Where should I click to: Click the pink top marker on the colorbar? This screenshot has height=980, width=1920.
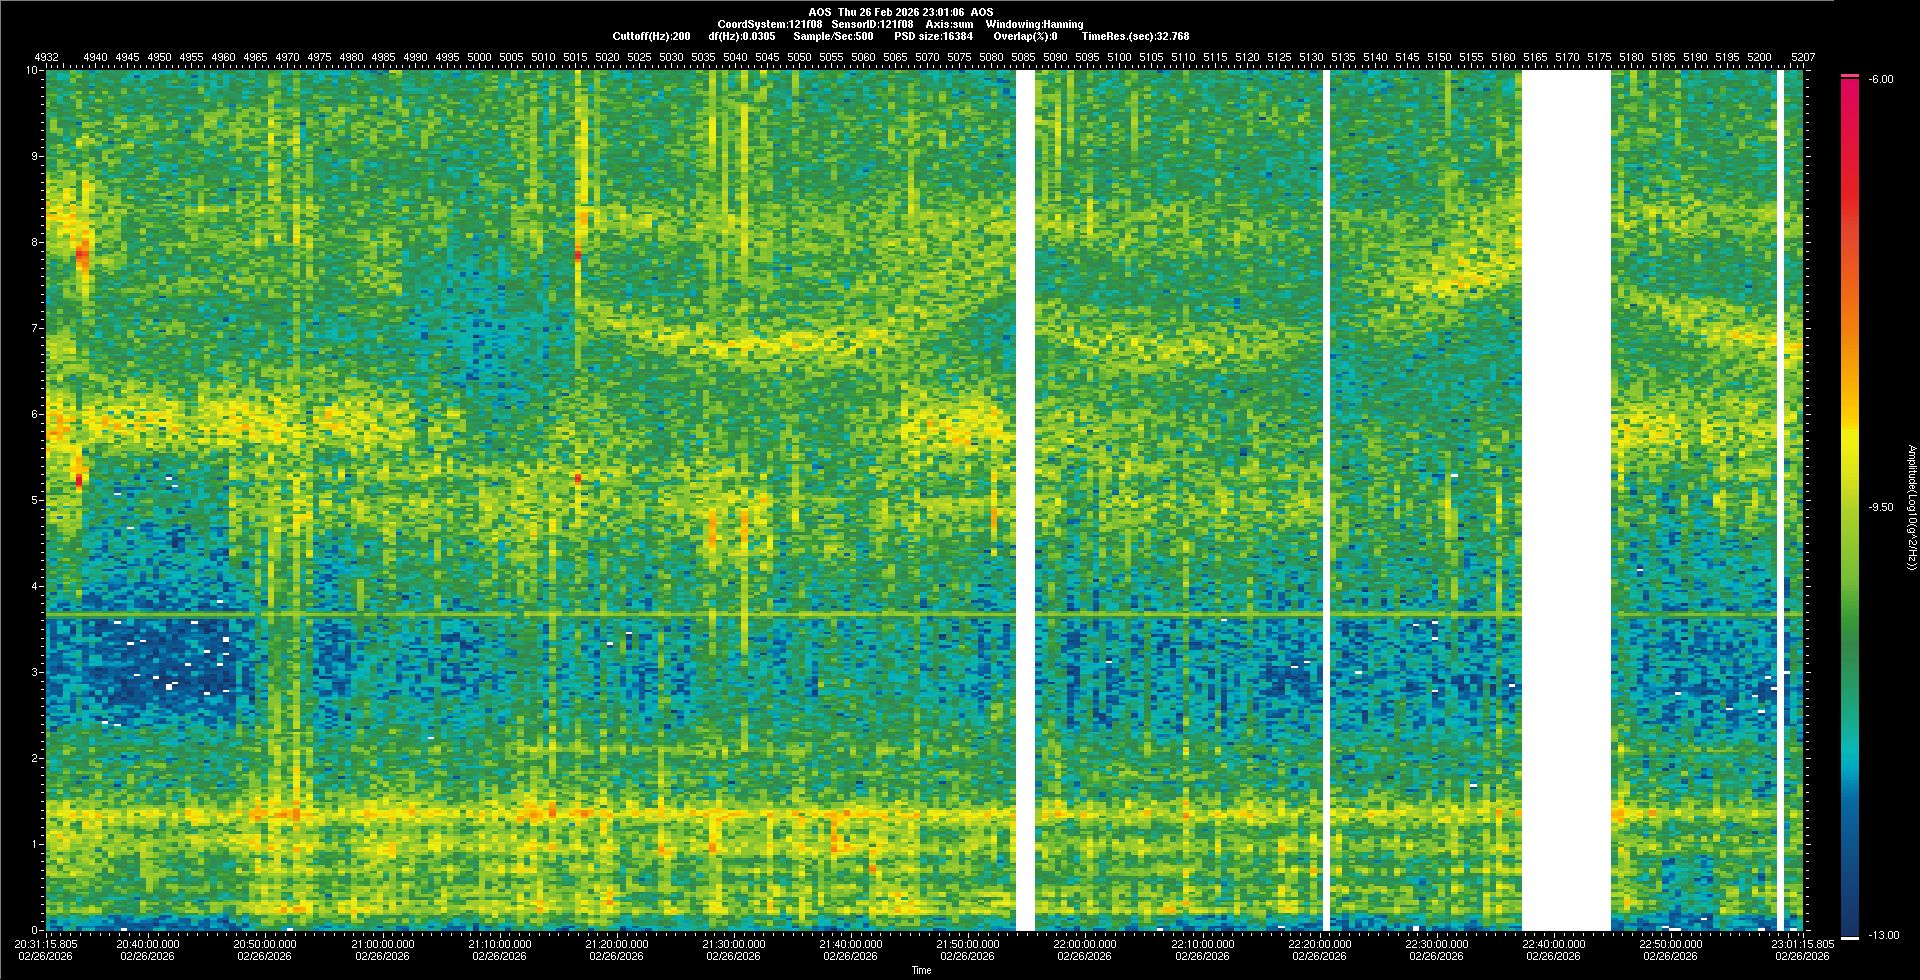pyautogui.click(x=1849, y=76)
